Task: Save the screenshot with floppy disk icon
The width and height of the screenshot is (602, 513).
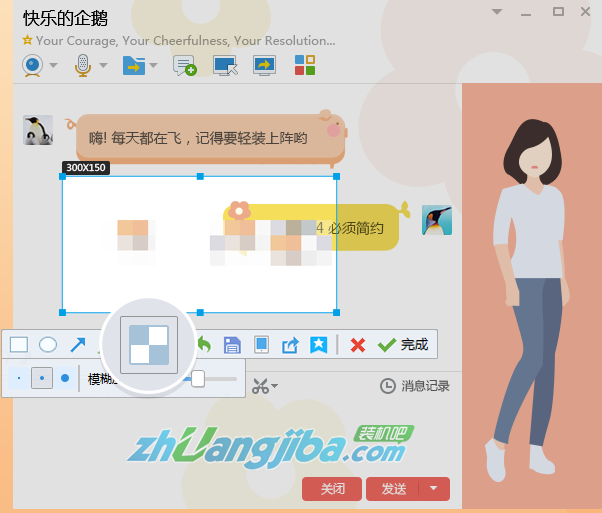Action: (232, 345)
